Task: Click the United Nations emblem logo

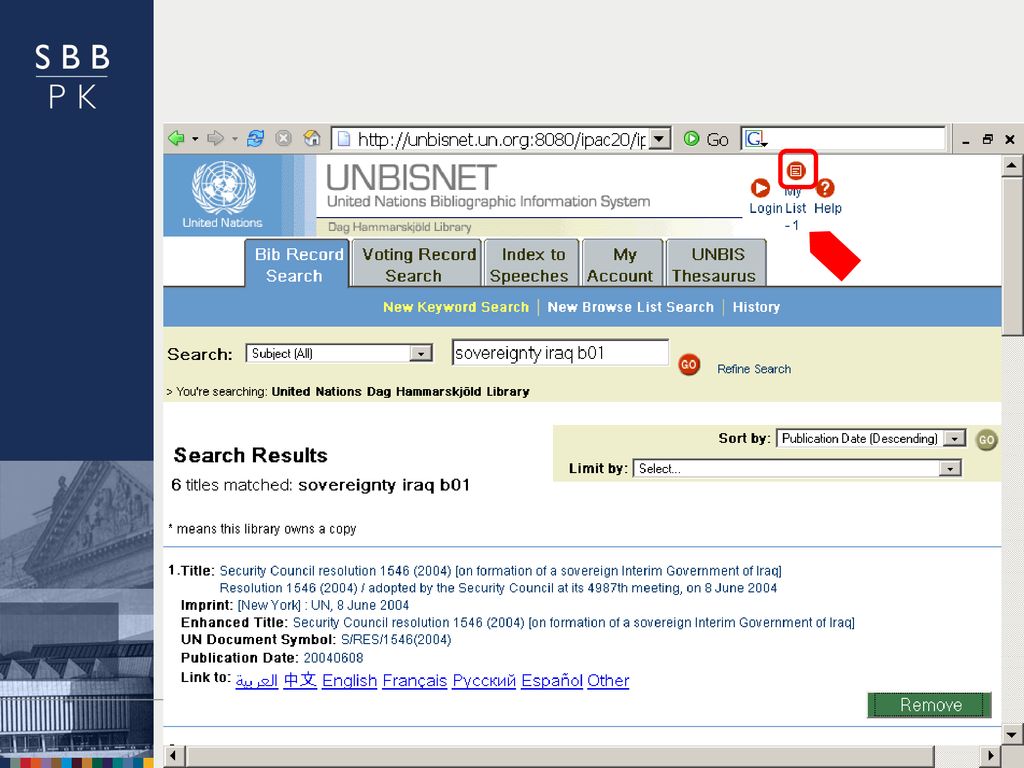Action: tap(223, 189)
